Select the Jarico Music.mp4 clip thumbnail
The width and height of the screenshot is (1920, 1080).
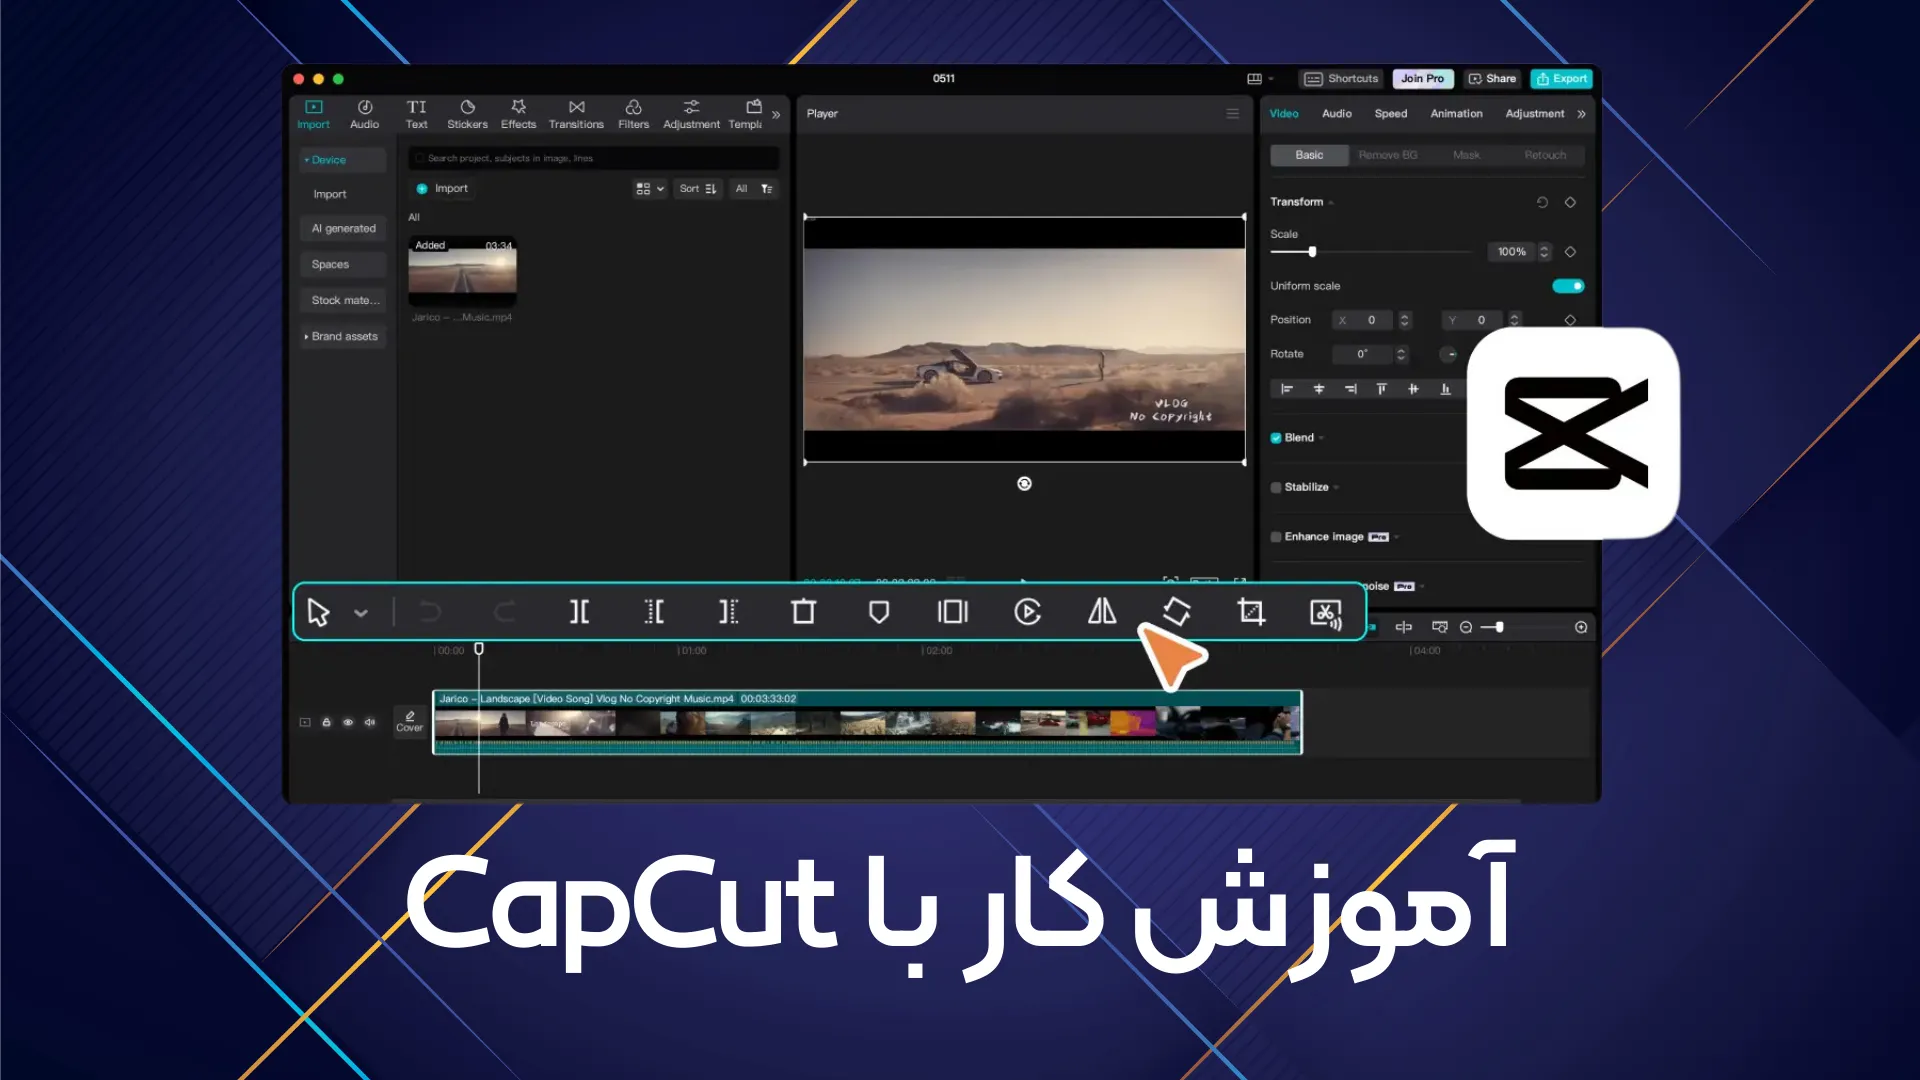coord(462,271)
